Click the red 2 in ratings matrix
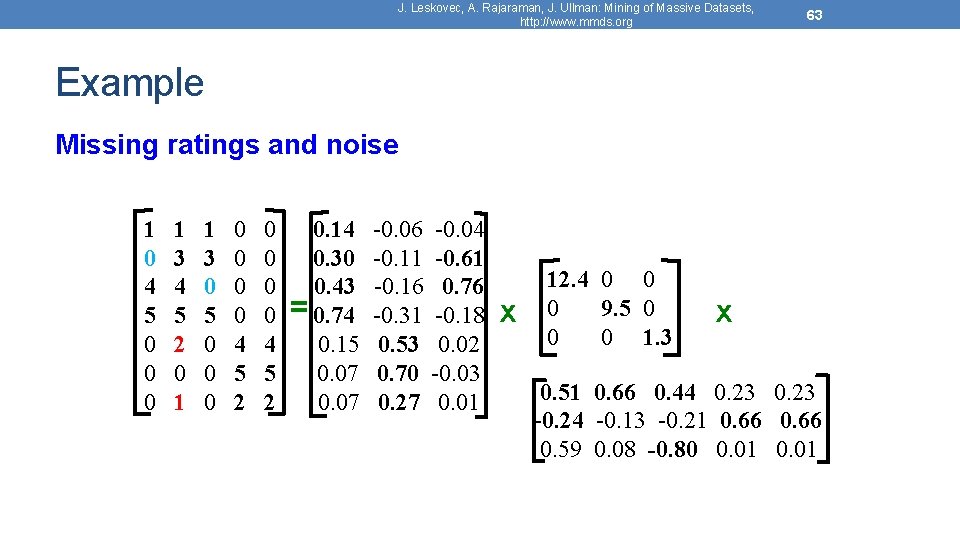 pos(179,344)
